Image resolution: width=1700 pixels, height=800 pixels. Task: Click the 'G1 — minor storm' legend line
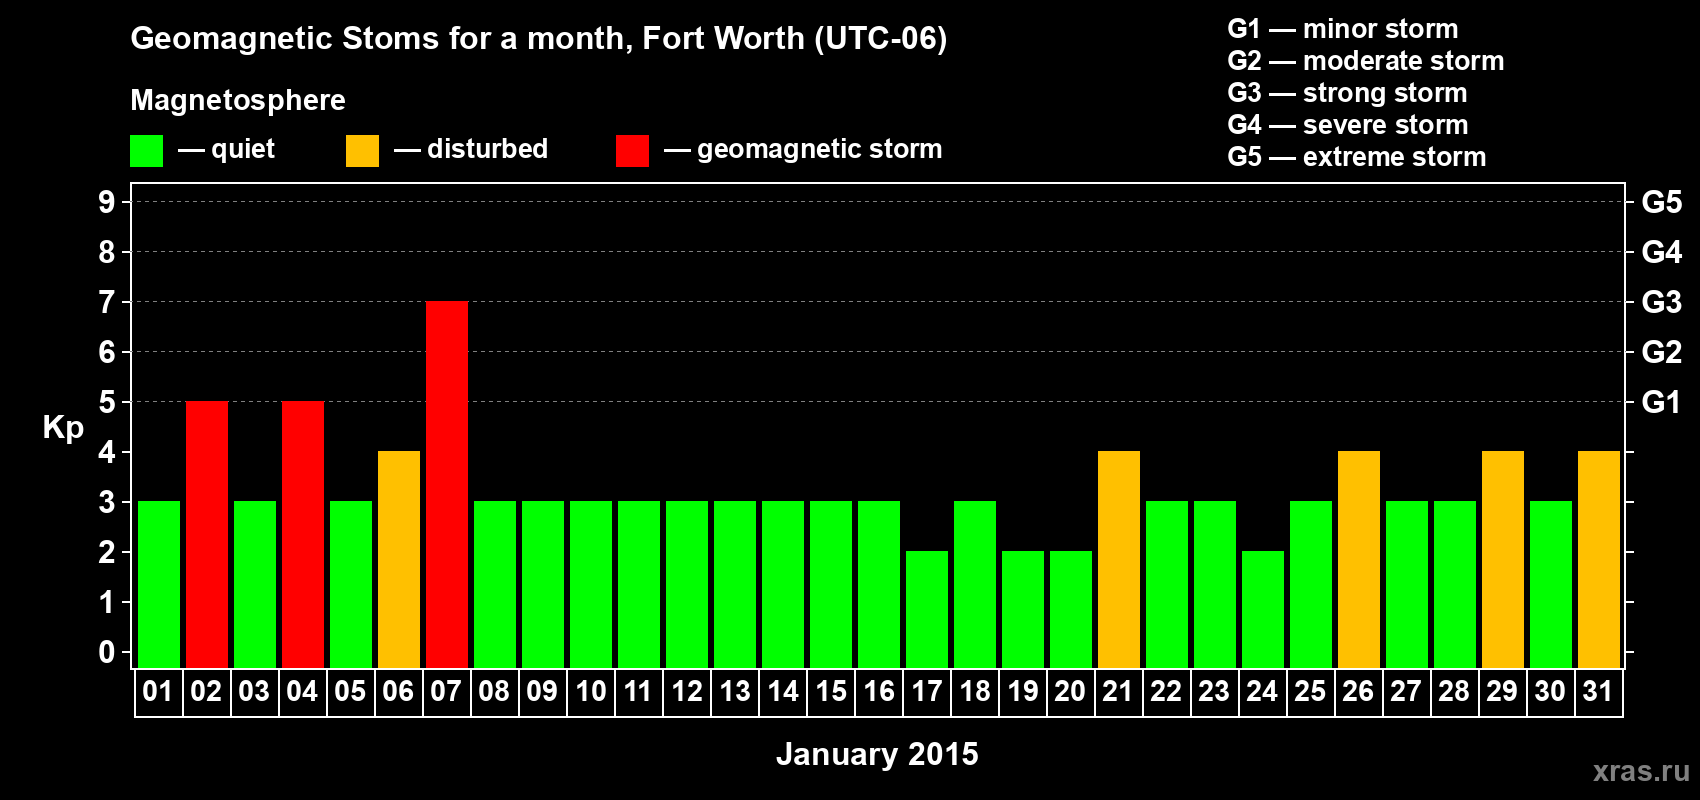pos(1343,29)
